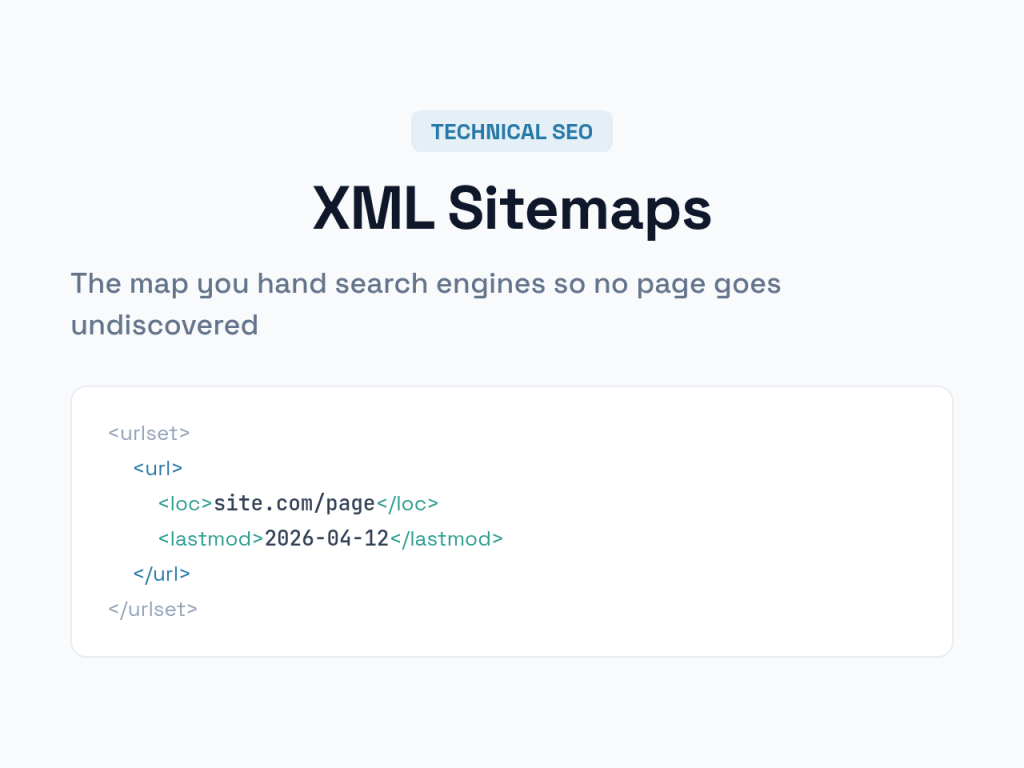The width and height of the screenshot is (1024, 768).
Task: Click the TECHNICAL SEO badge
Action: click(x=511, y=131)
